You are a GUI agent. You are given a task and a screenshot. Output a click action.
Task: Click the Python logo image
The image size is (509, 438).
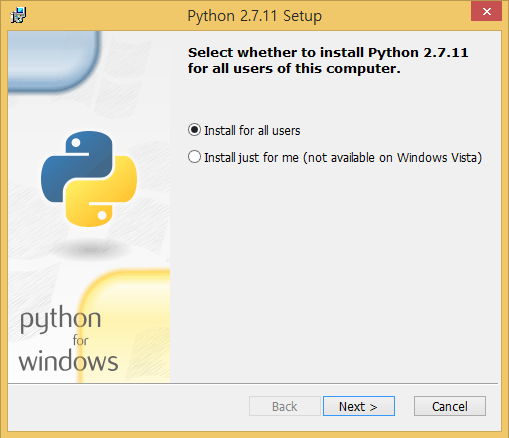89,179
